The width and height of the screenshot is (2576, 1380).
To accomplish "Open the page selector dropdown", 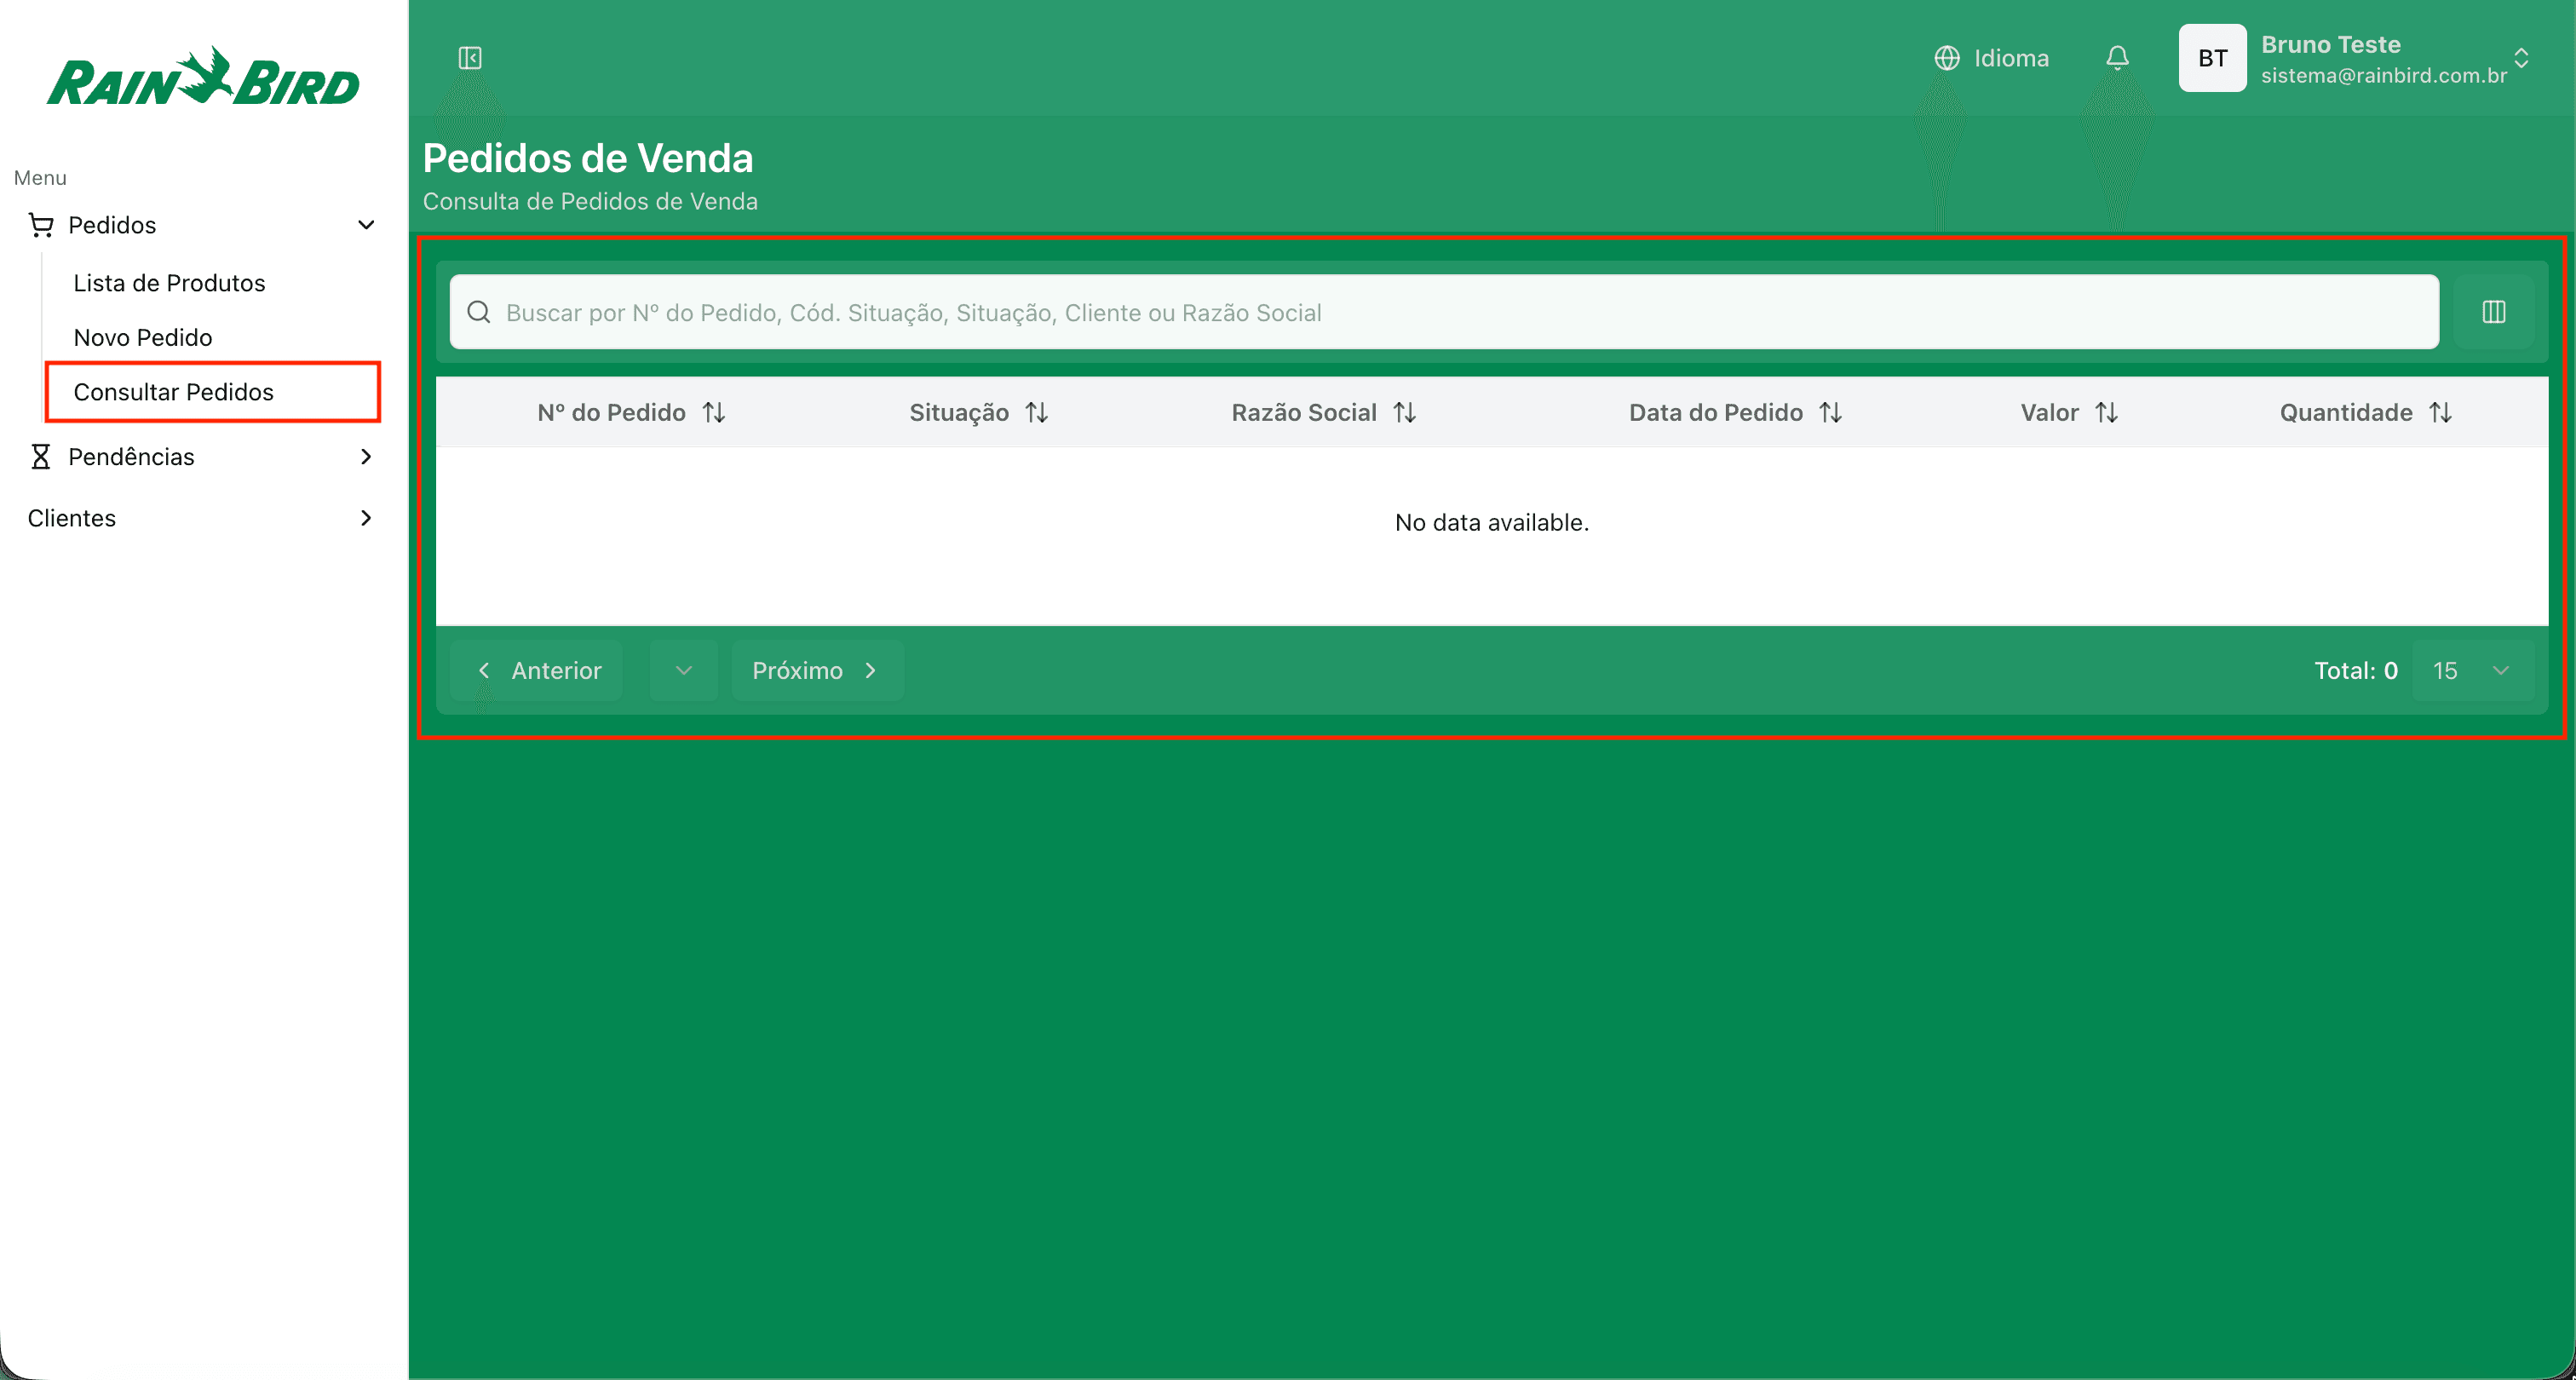I will click(x=683, y=670).
